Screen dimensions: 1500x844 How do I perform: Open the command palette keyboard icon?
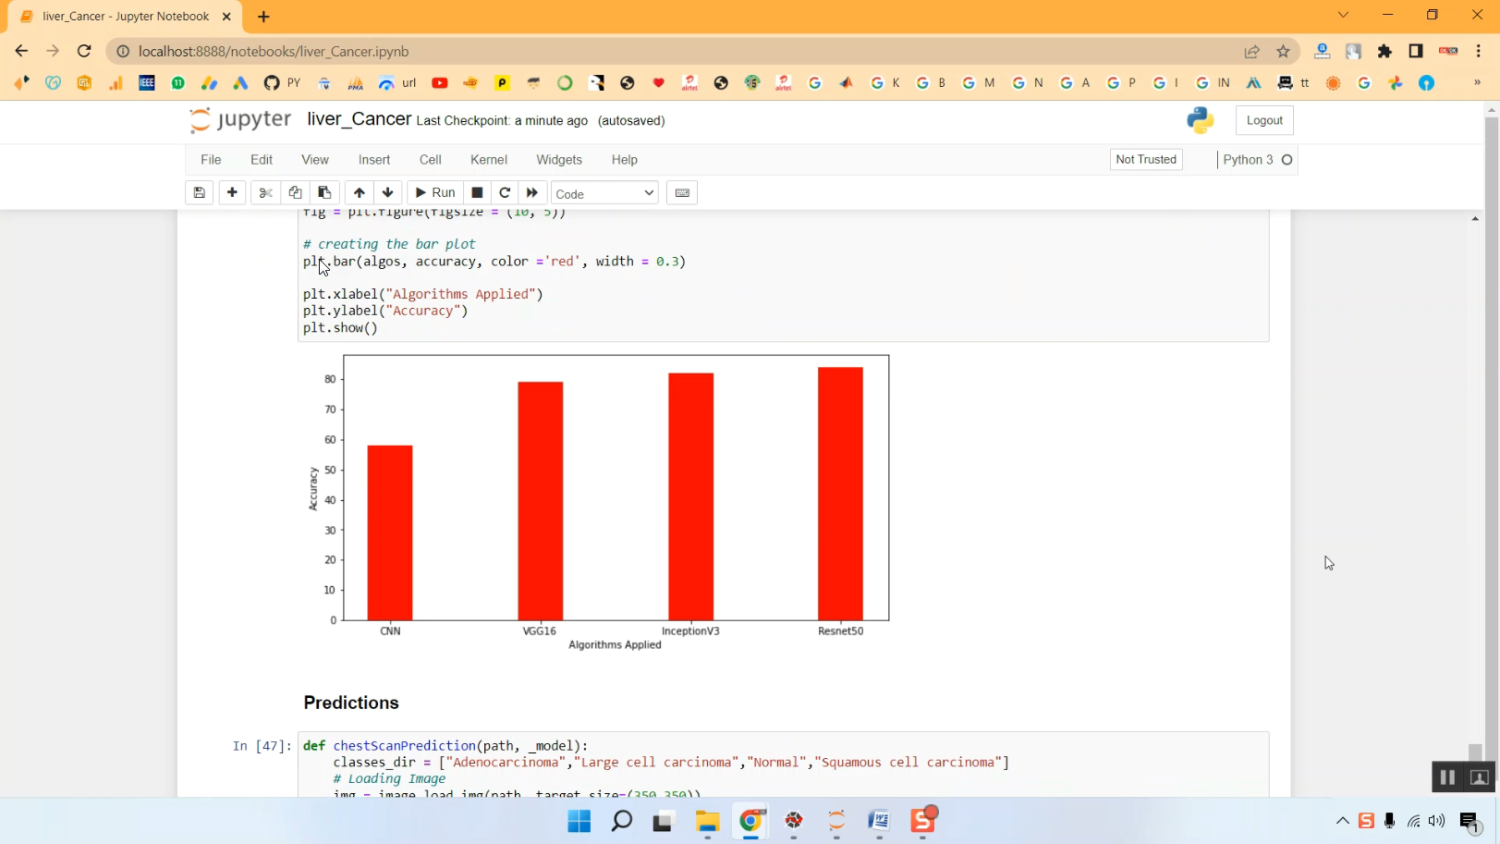pos(682,193)
